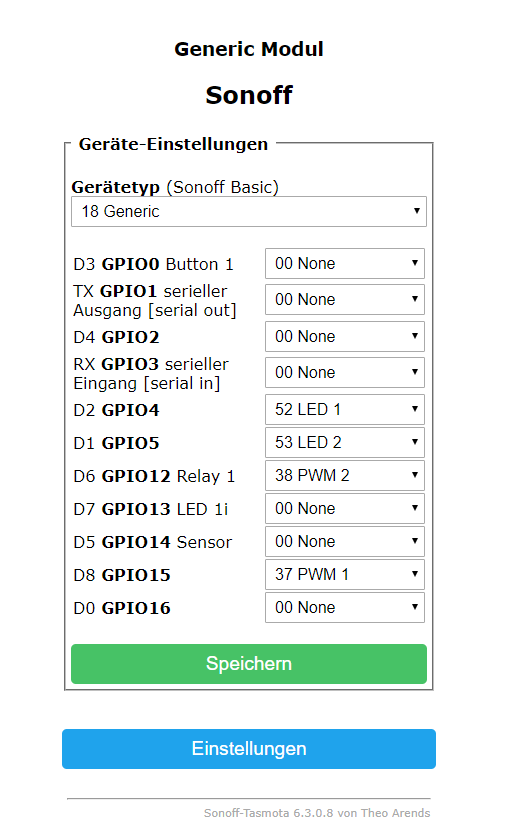
Task: Open the D0 GPIO16 dropdown
Action: click(344, 608)
